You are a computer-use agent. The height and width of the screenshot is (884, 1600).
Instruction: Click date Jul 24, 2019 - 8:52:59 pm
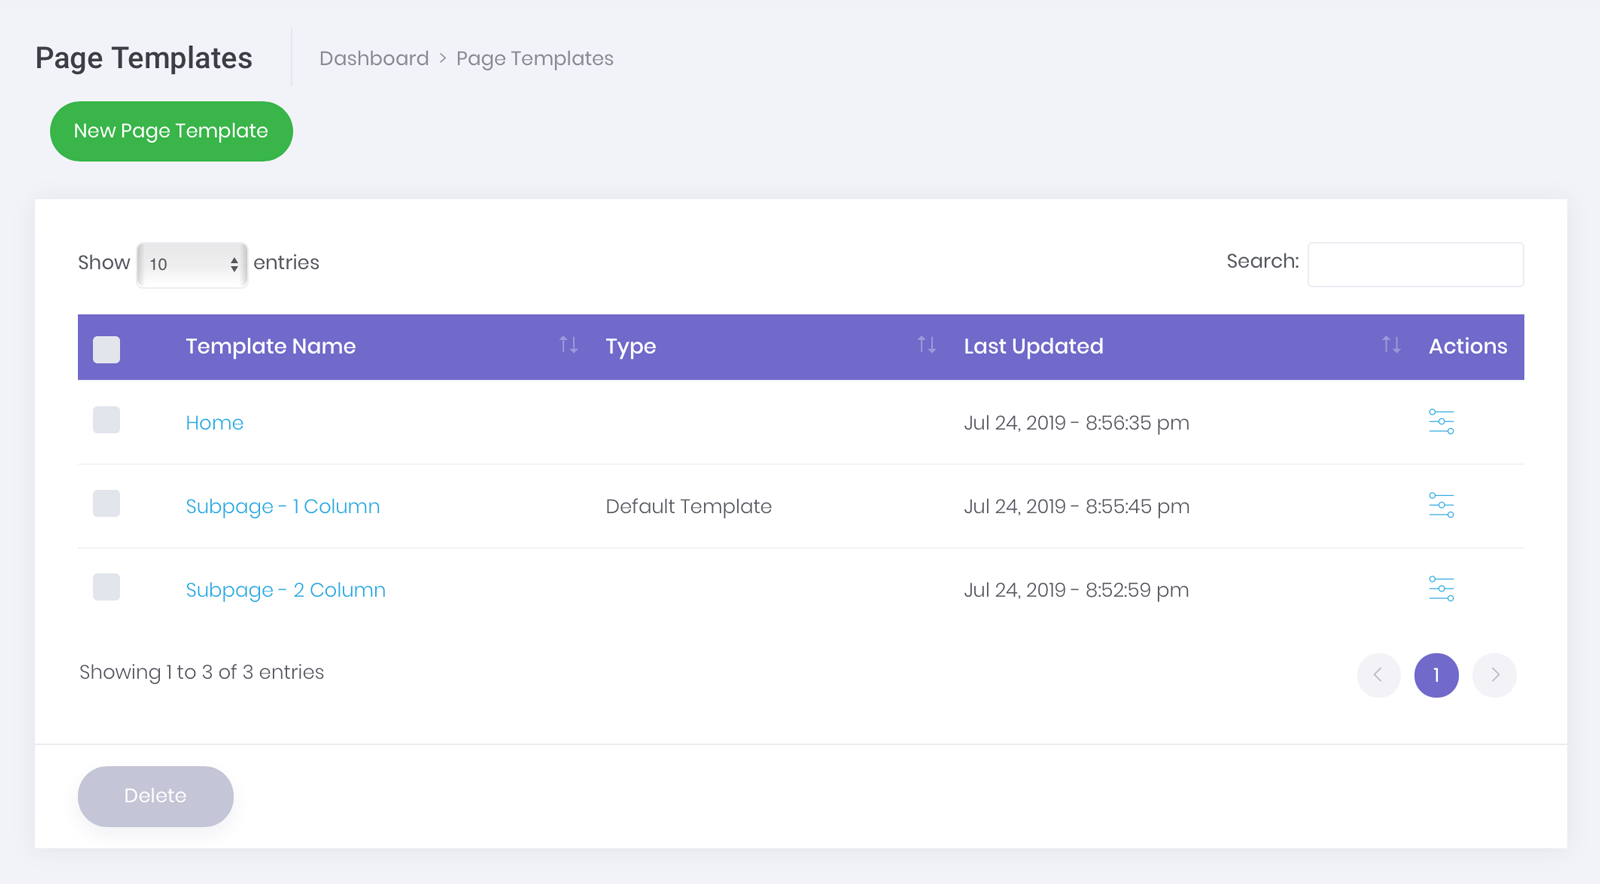(1076, 590)
